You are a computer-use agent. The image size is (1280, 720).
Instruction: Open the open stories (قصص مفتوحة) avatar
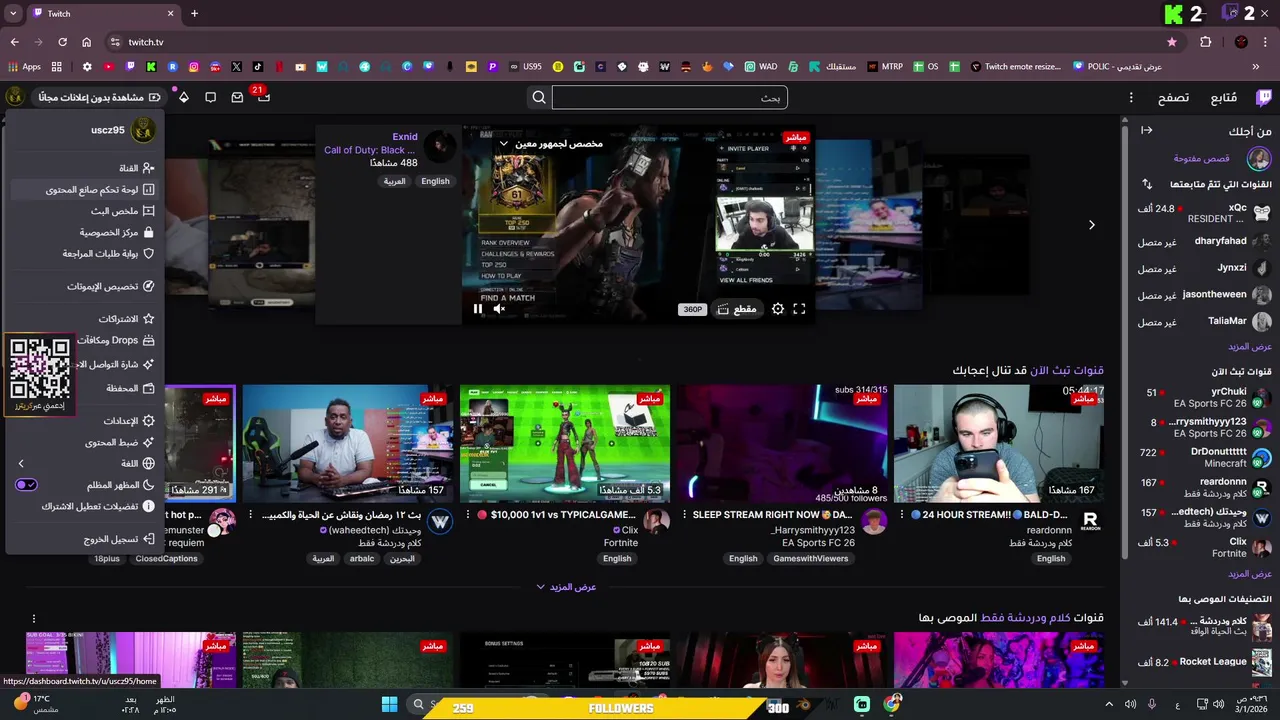click(1259, 158)
